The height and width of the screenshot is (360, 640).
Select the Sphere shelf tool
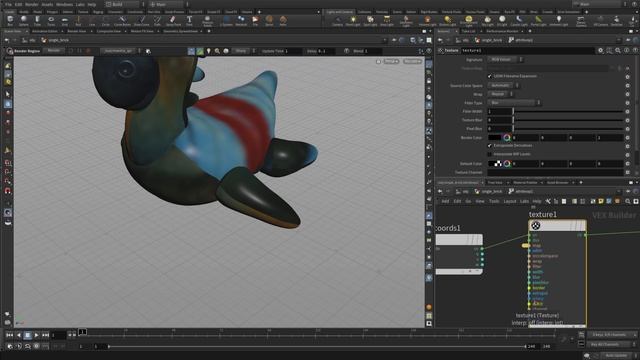[x=24, y=20]
